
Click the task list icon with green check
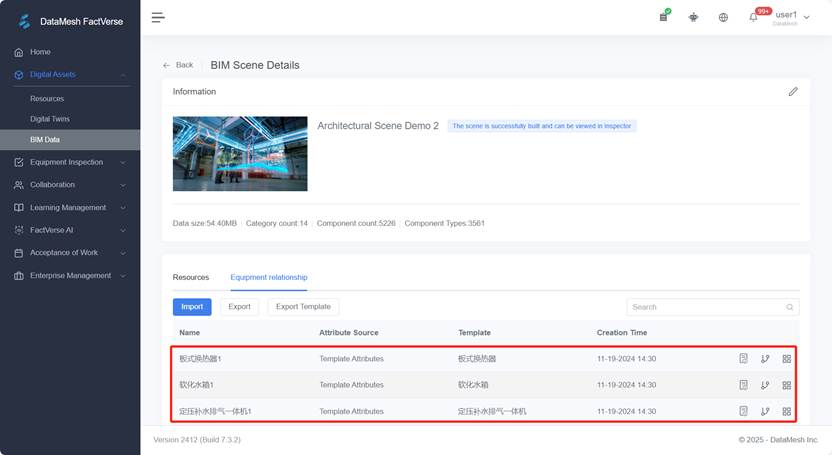pyautogui.click(x=664, y=17)
